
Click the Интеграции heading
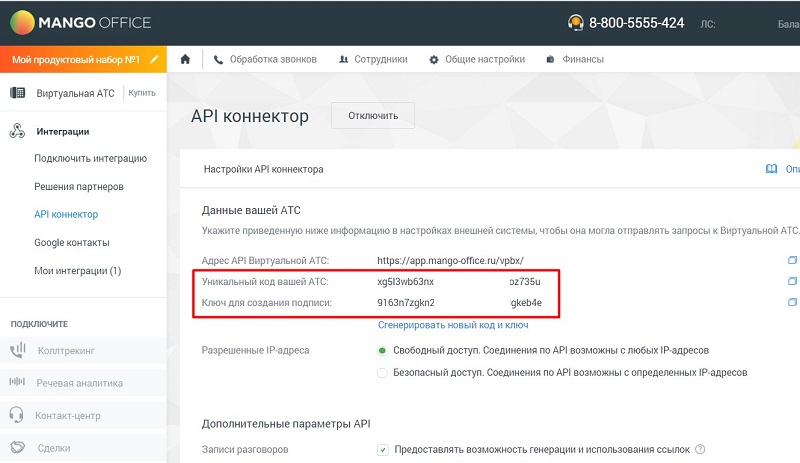63,131
